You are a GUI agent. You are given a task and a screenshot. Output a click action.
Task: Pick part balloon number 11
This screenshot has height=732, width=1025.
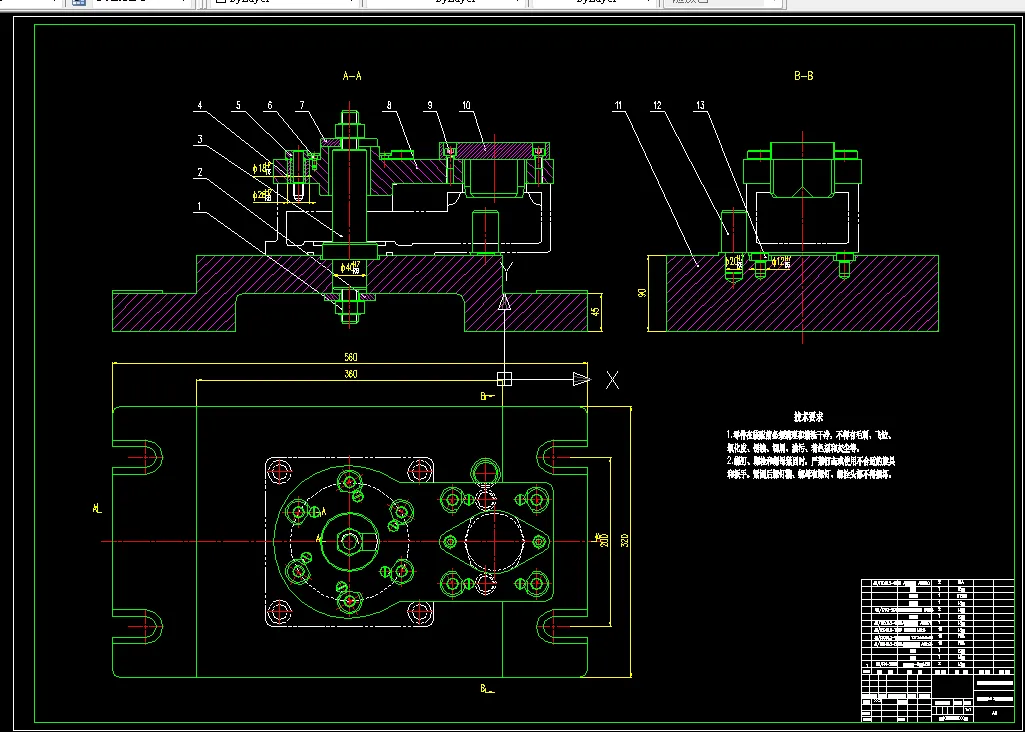tap(617, 105)
